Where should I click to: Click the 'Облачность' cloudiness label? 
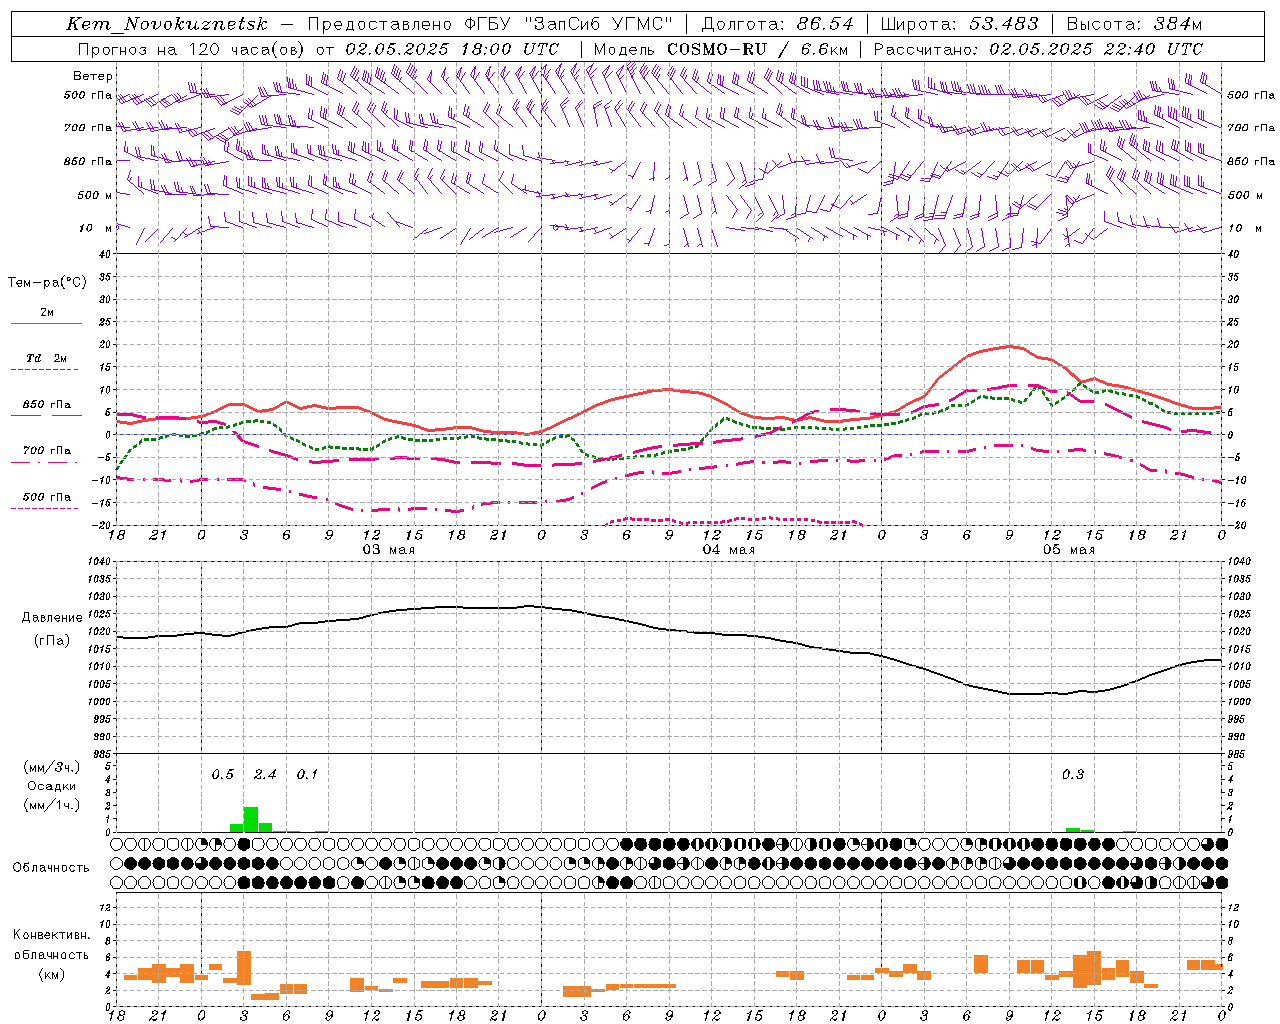tap(51, 868)
